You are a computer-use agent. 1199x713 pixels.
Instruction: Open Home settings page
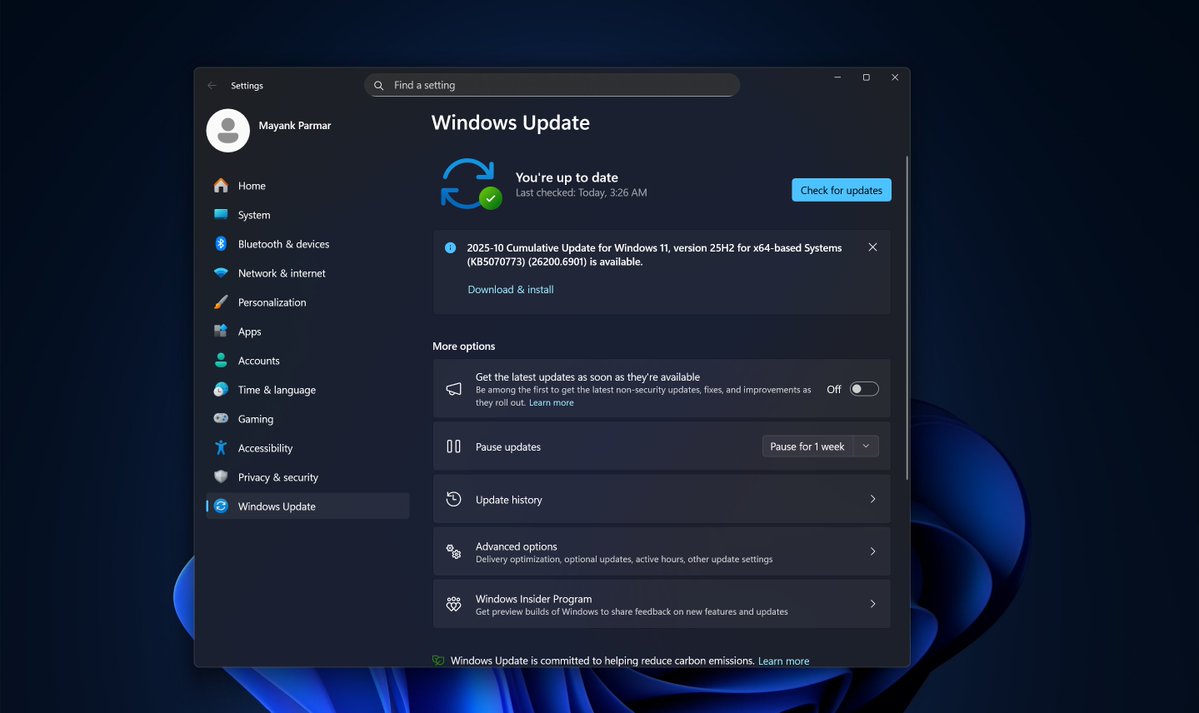coord(307,185)
